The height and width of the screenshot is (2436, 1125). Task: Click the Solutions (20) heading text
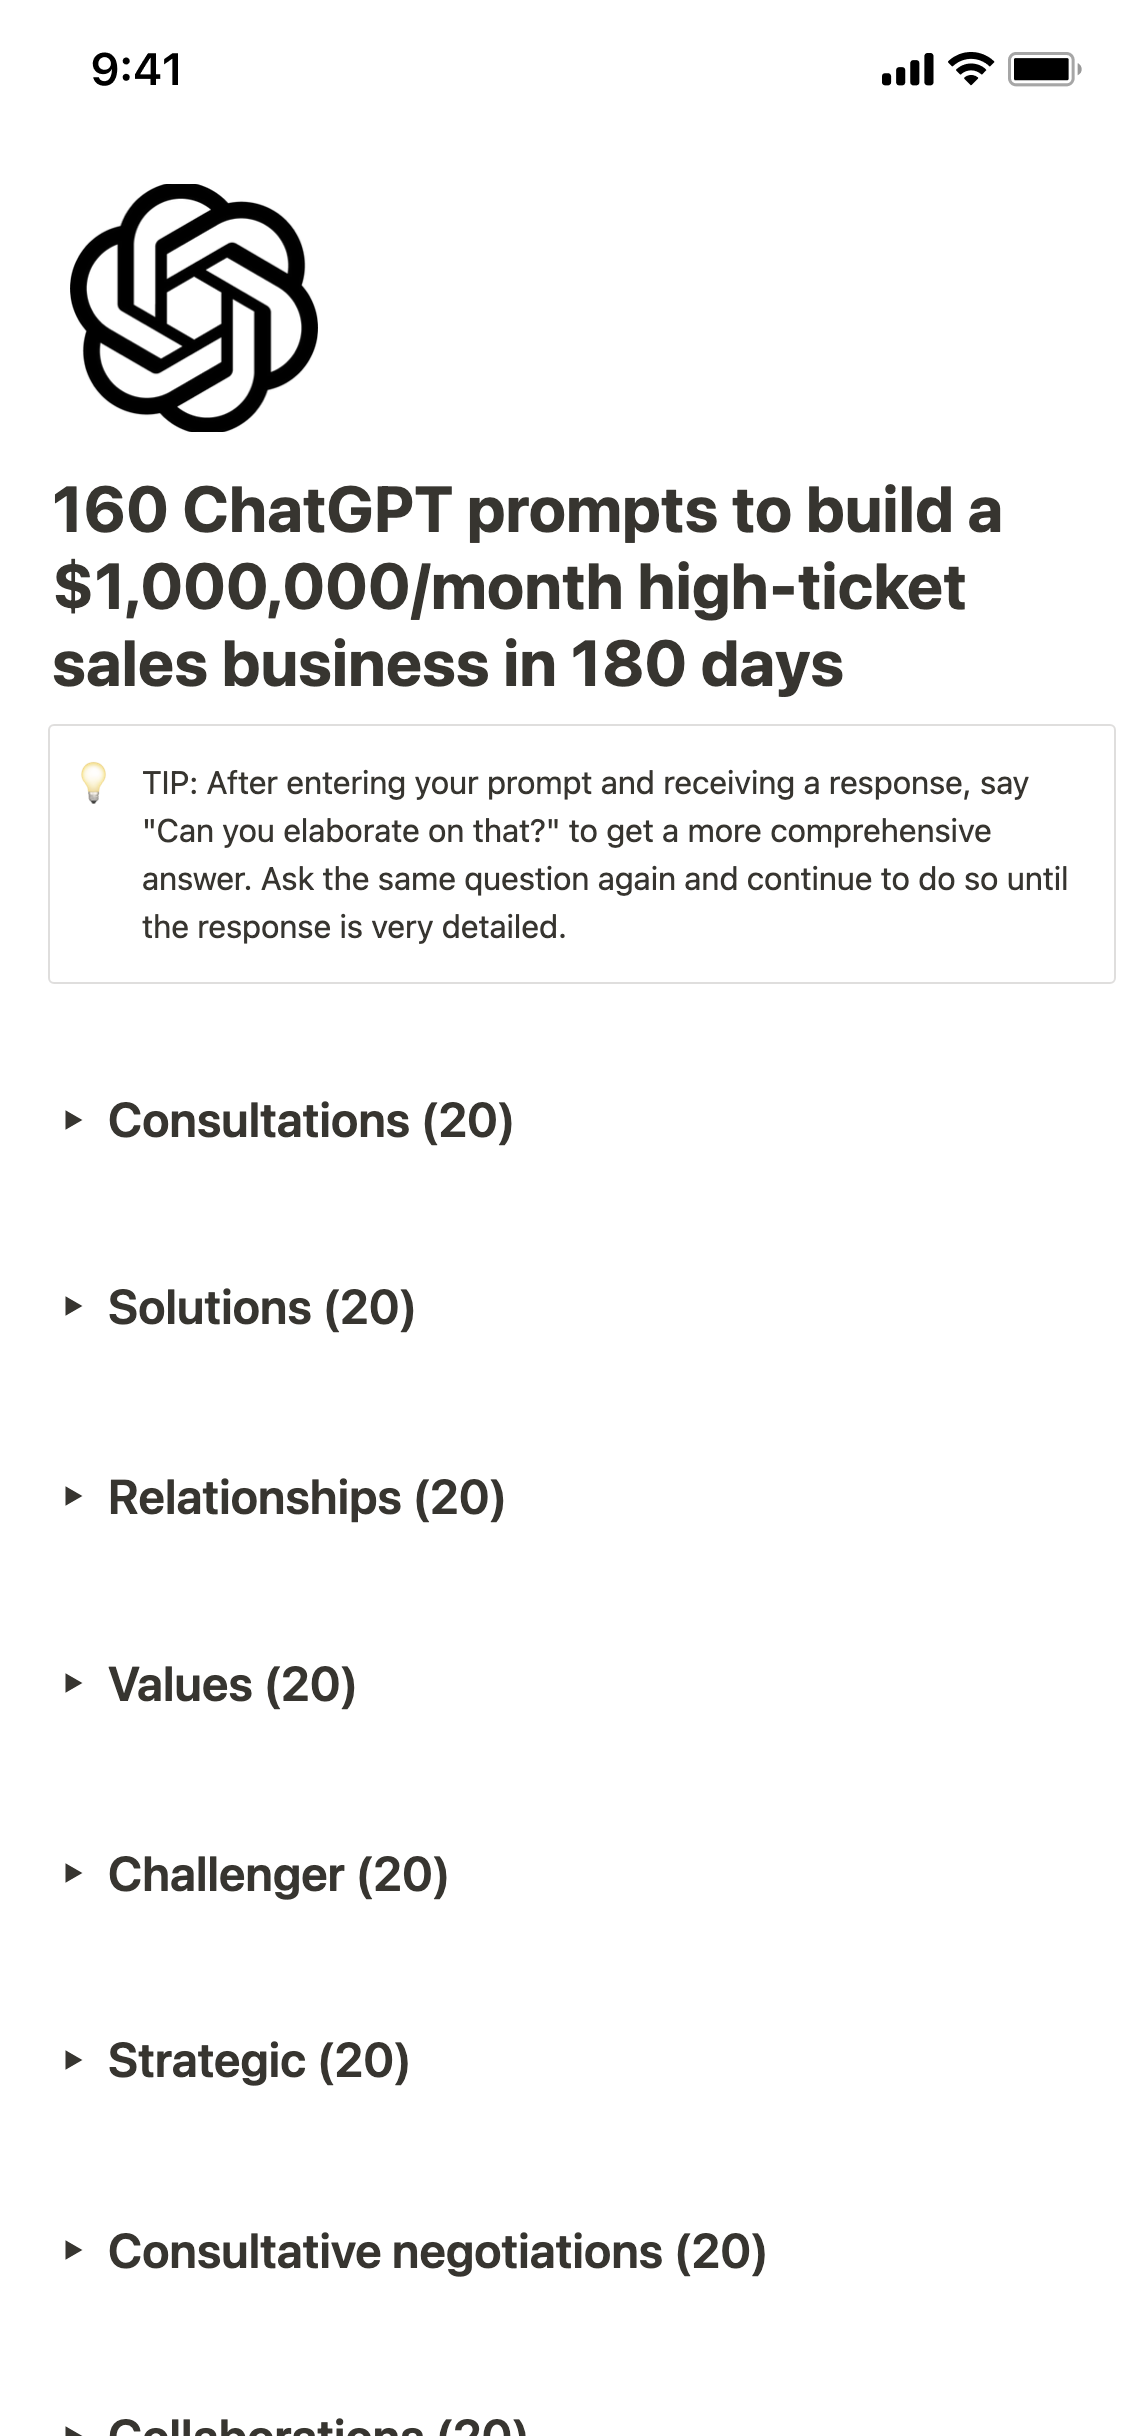click(261, 1307)
